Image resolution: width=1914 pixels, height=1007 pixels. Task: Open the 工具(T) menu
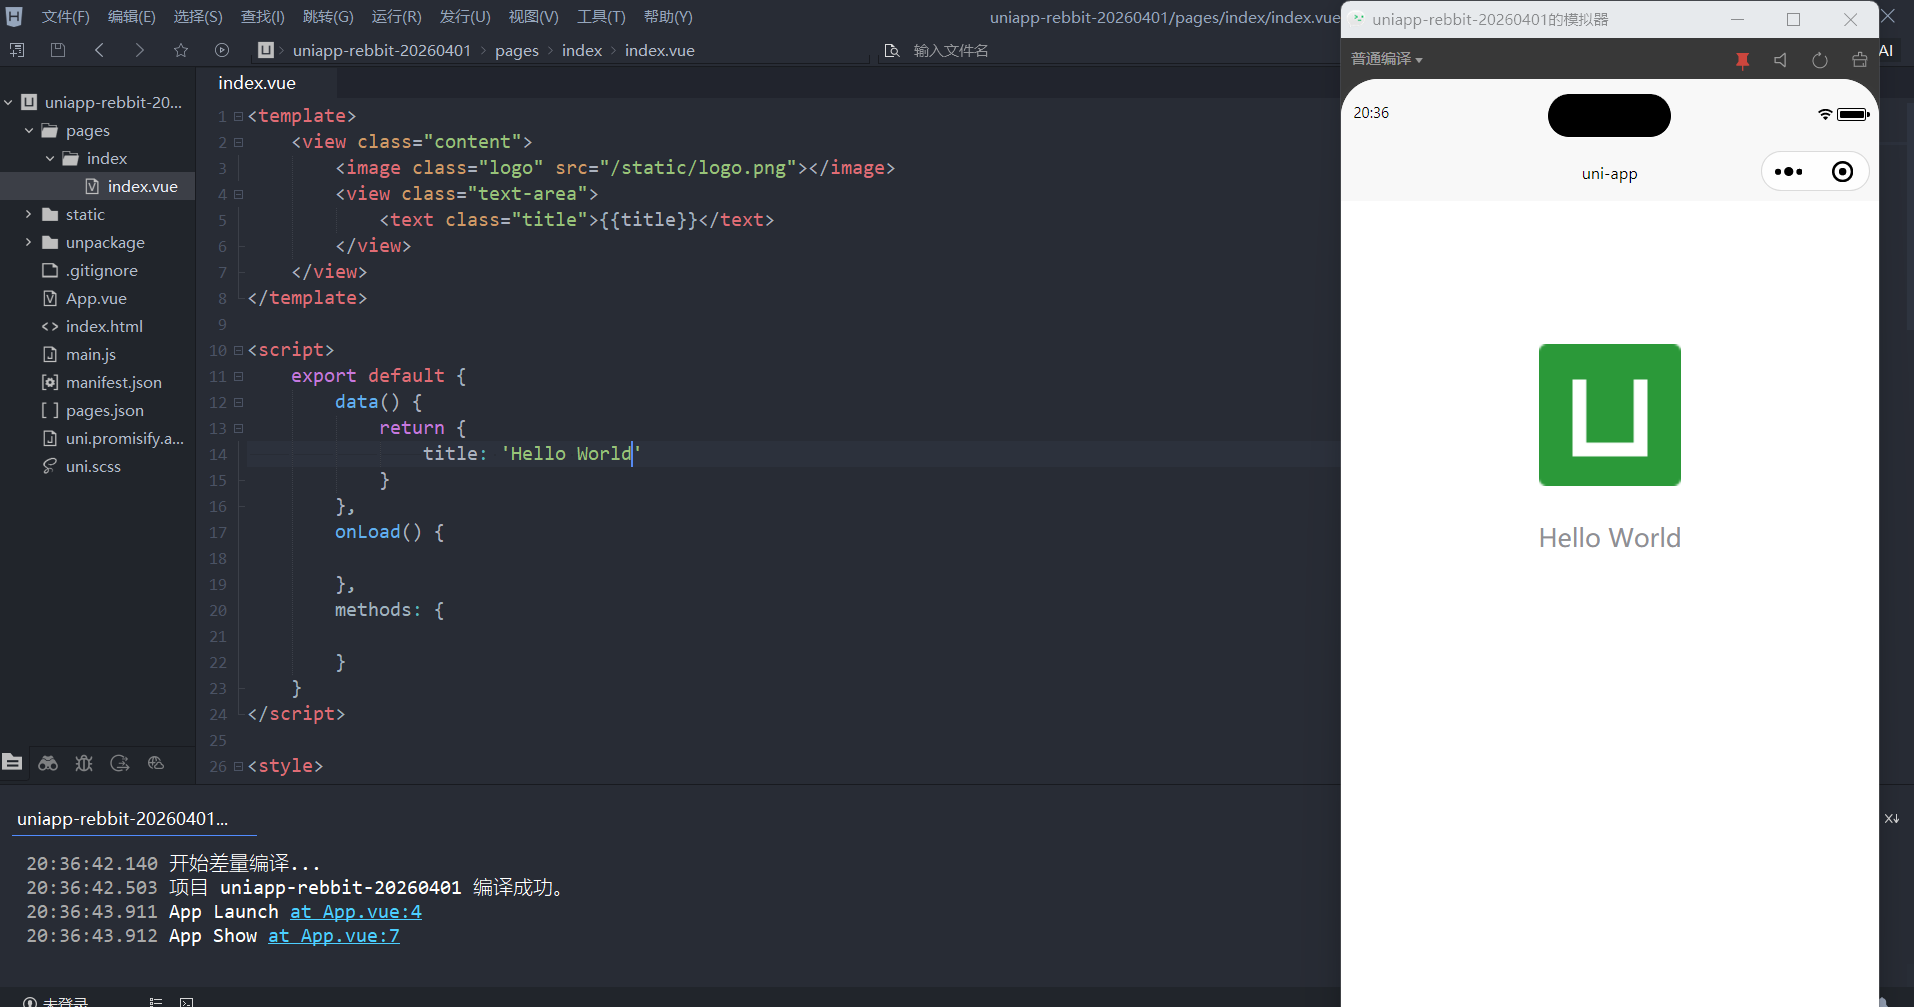[601, 17]
